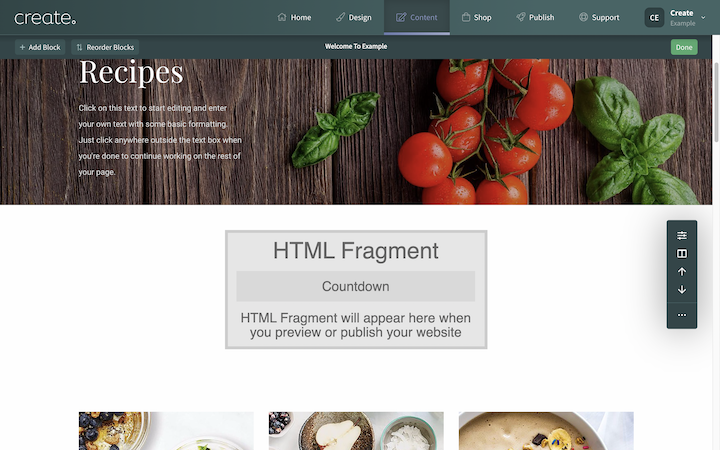Open the Home menu item
The image size is (720, 450).
click(x=294, y=18)
